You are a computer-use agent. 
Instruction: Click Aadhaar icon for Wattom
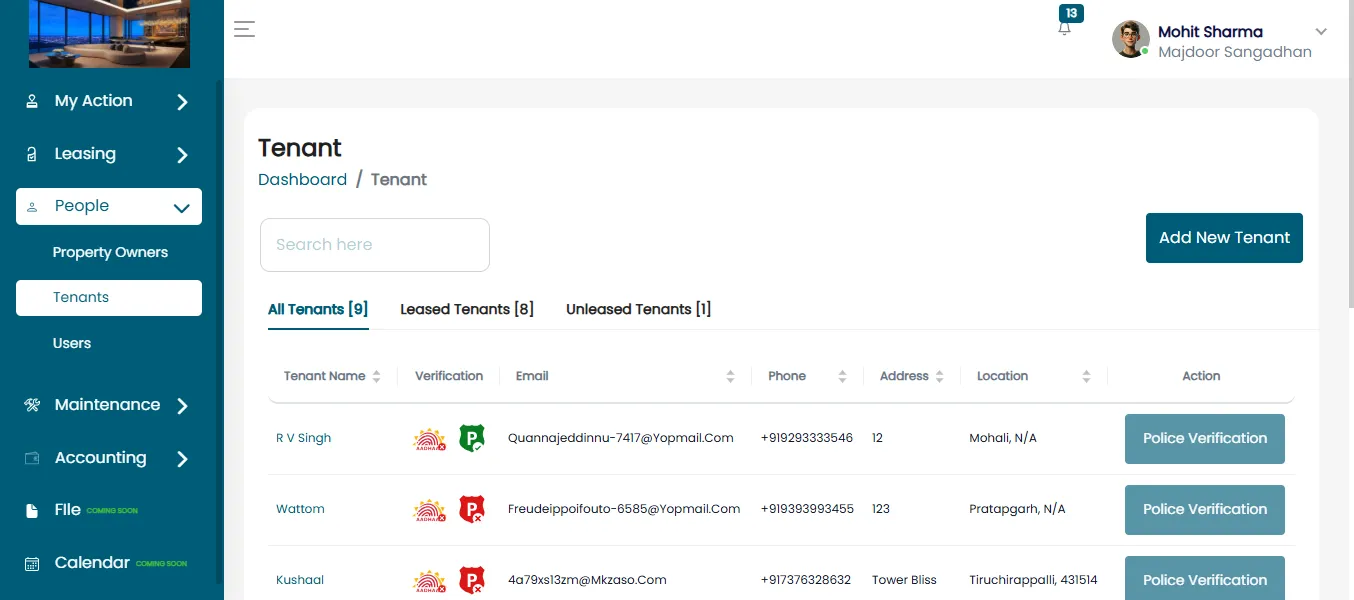click(x=430, y=510)
